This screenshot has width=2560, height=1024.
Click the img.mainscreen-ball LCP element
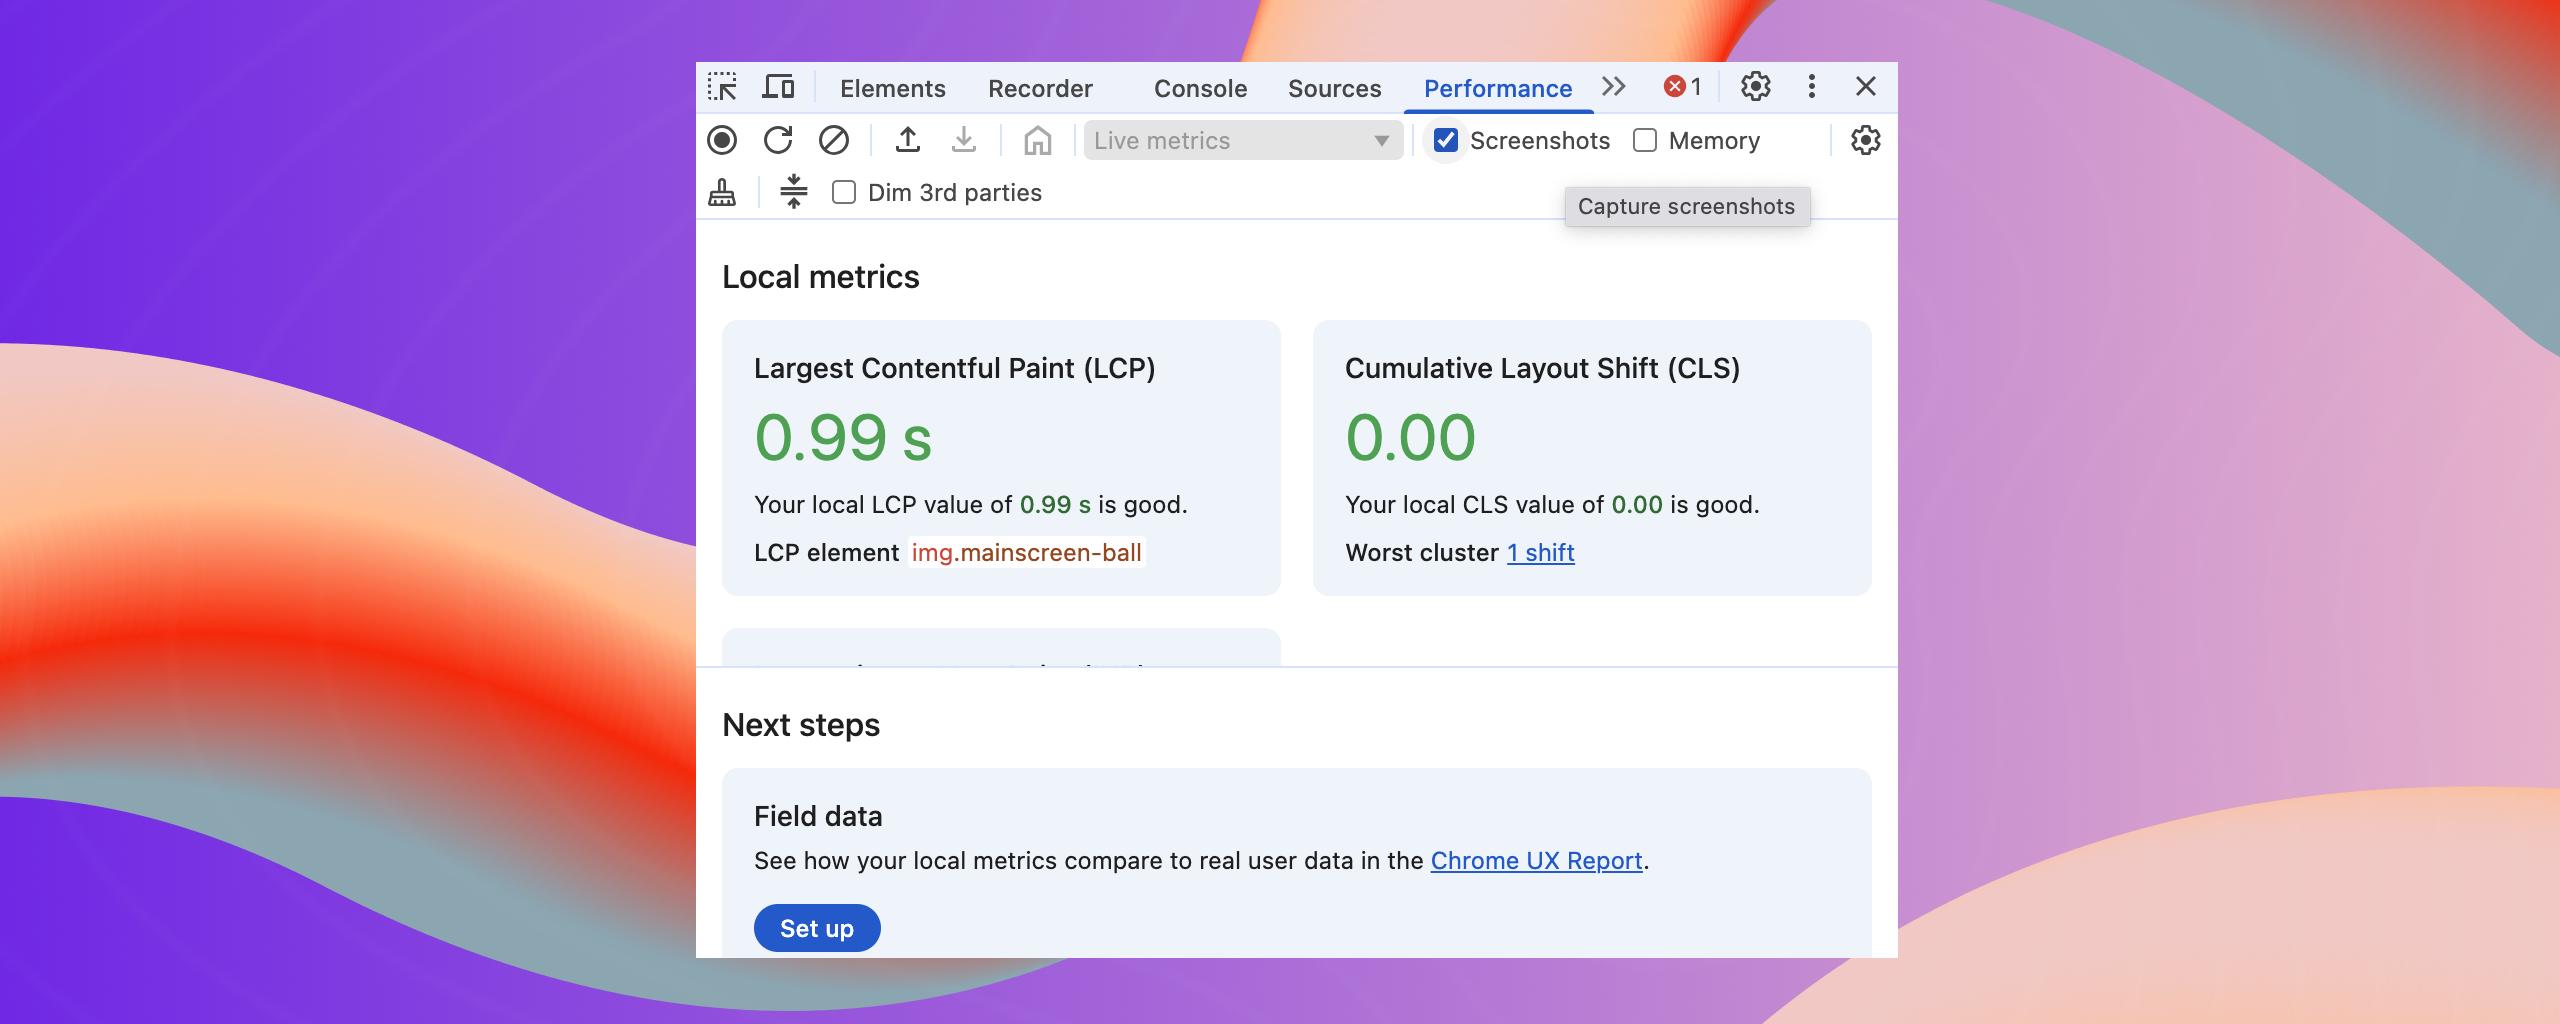[1026, 553]
